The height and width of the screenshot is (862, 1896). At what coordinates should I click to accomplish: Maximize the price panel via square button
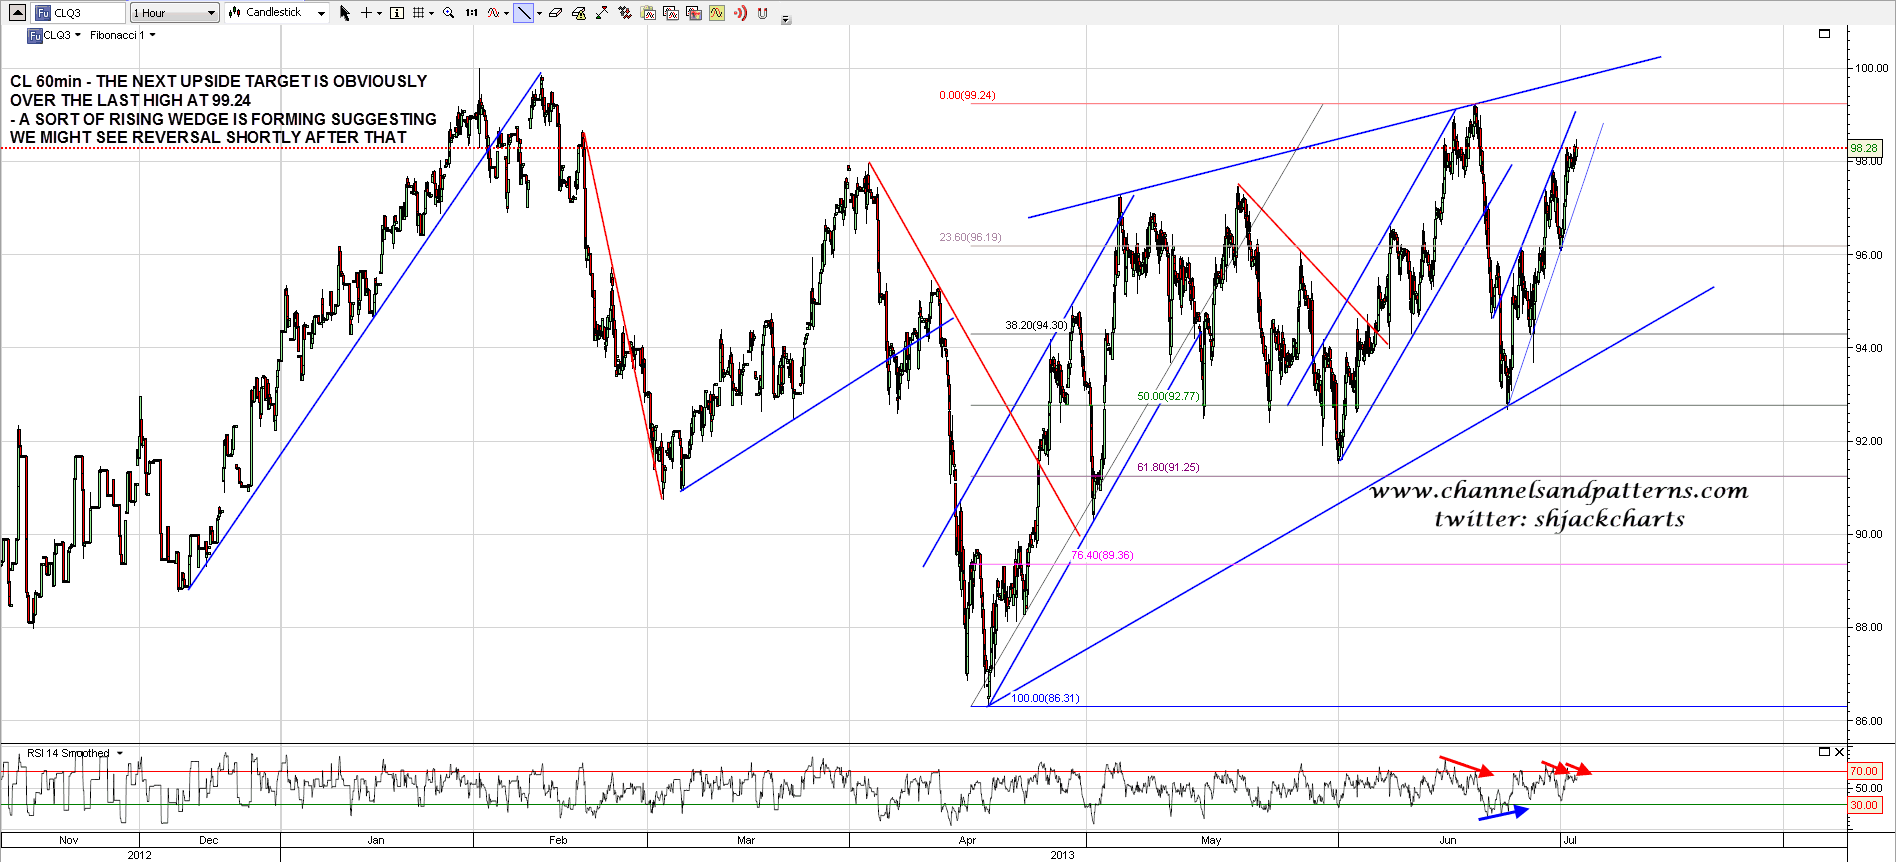click(1824, 34)
